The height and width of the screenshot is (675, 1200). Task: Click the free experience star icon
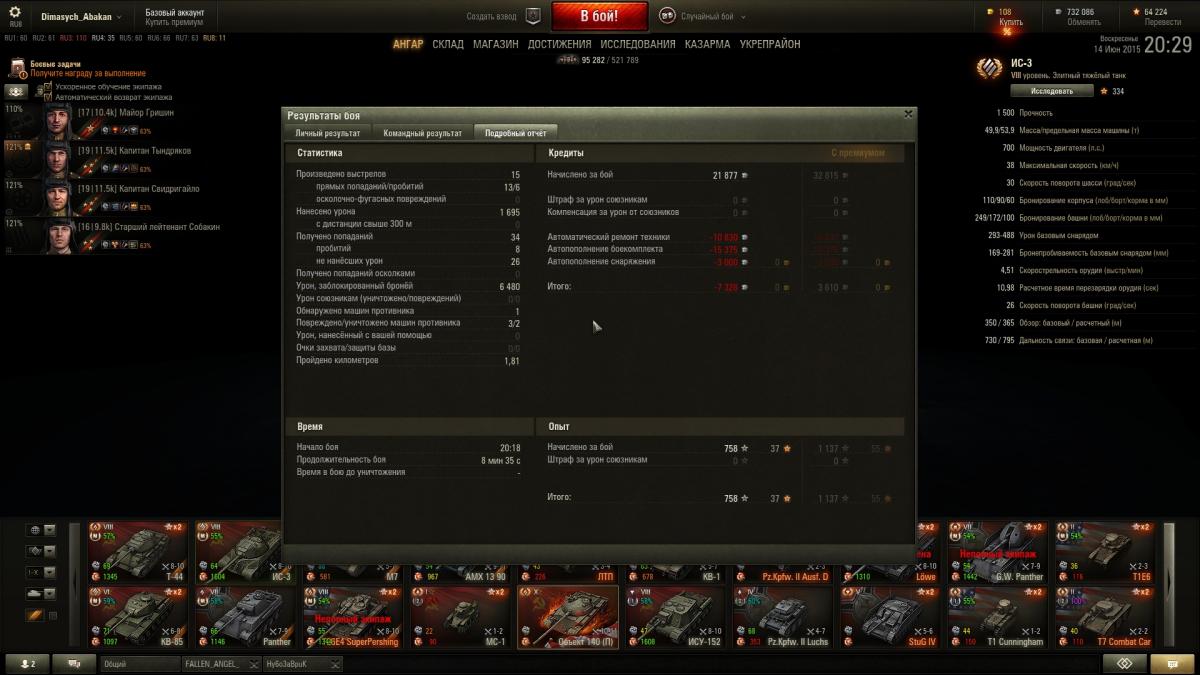[x=1135, y=12]
